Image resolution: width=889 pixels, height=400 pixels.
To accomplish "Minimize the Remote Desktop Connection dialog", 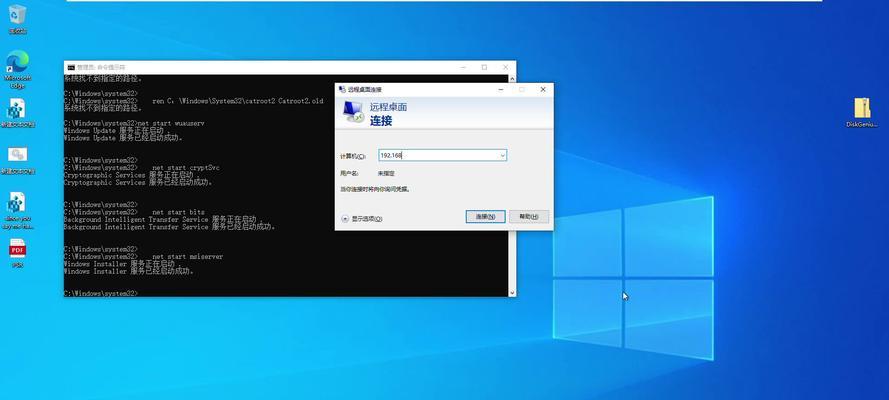I will click(x=501, y=90).
